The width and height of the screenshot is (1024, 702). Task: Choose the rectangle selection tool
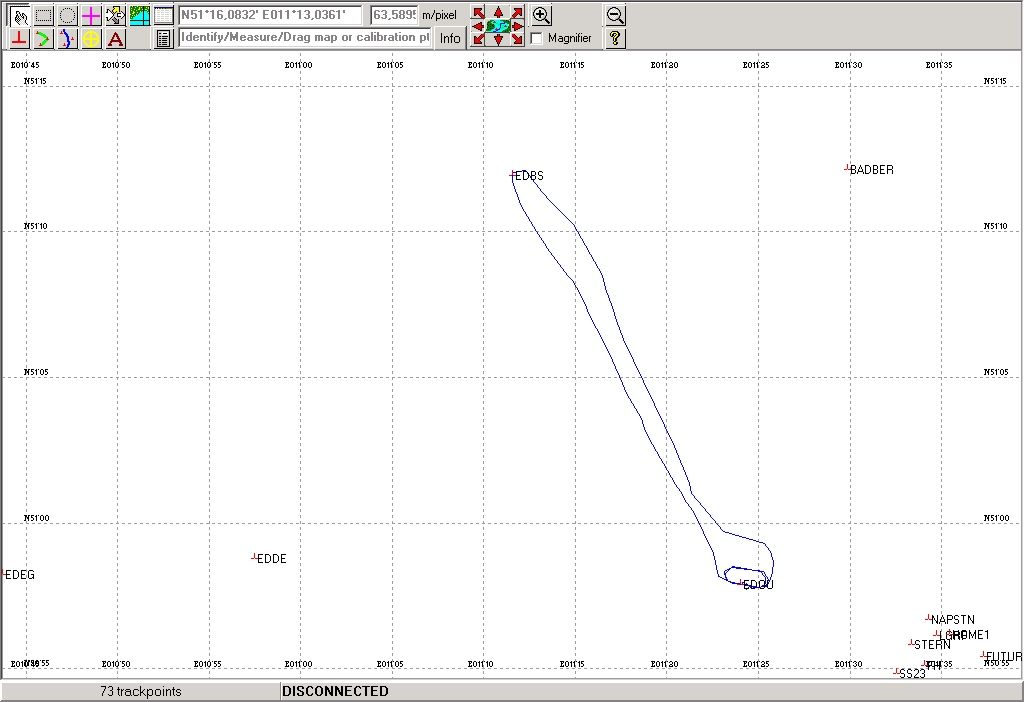(43, 15)
